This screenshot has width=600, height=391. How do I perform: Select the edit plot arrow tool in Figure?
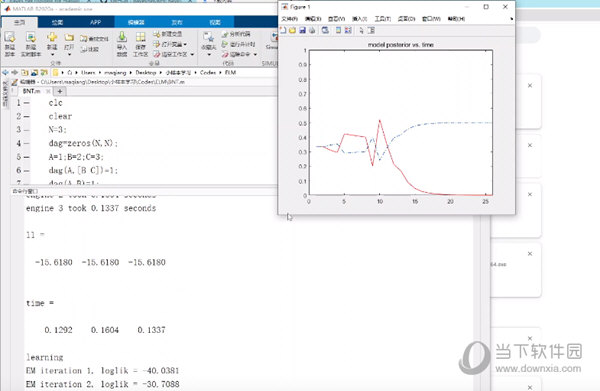tap(361, 30)
